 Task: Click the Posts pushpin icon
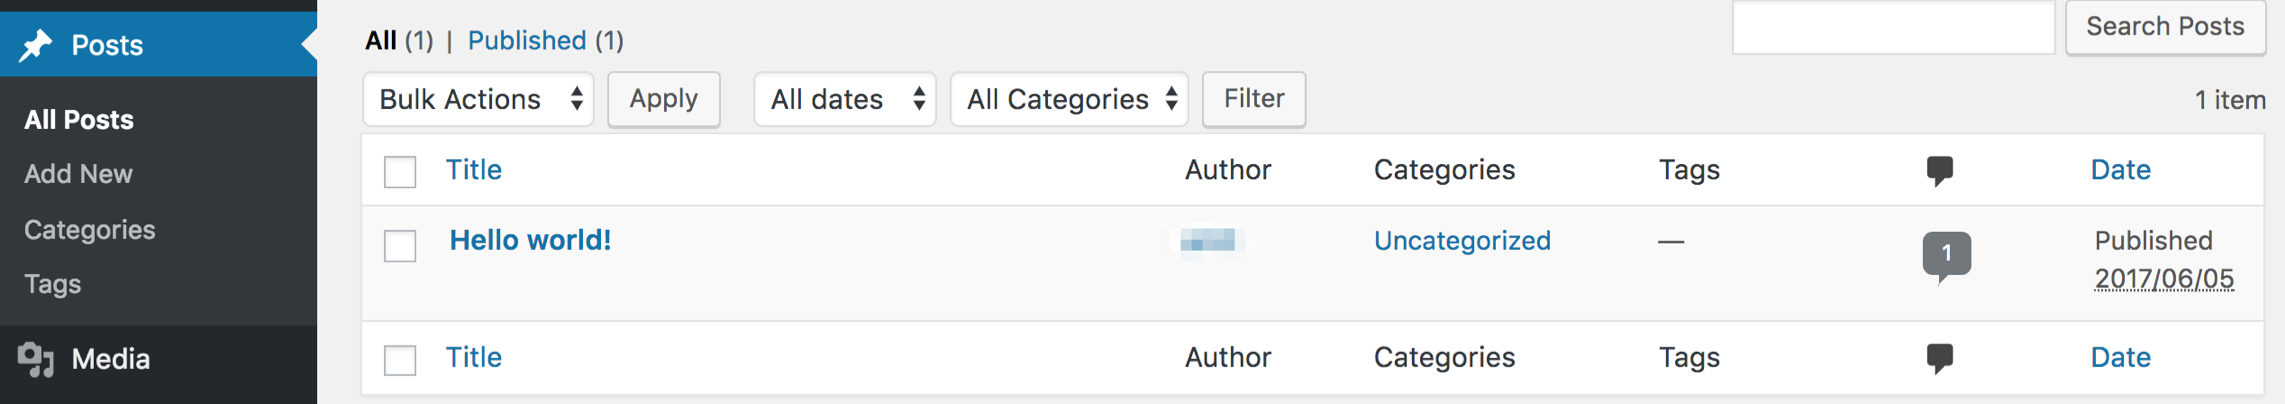tap(37, 45)
